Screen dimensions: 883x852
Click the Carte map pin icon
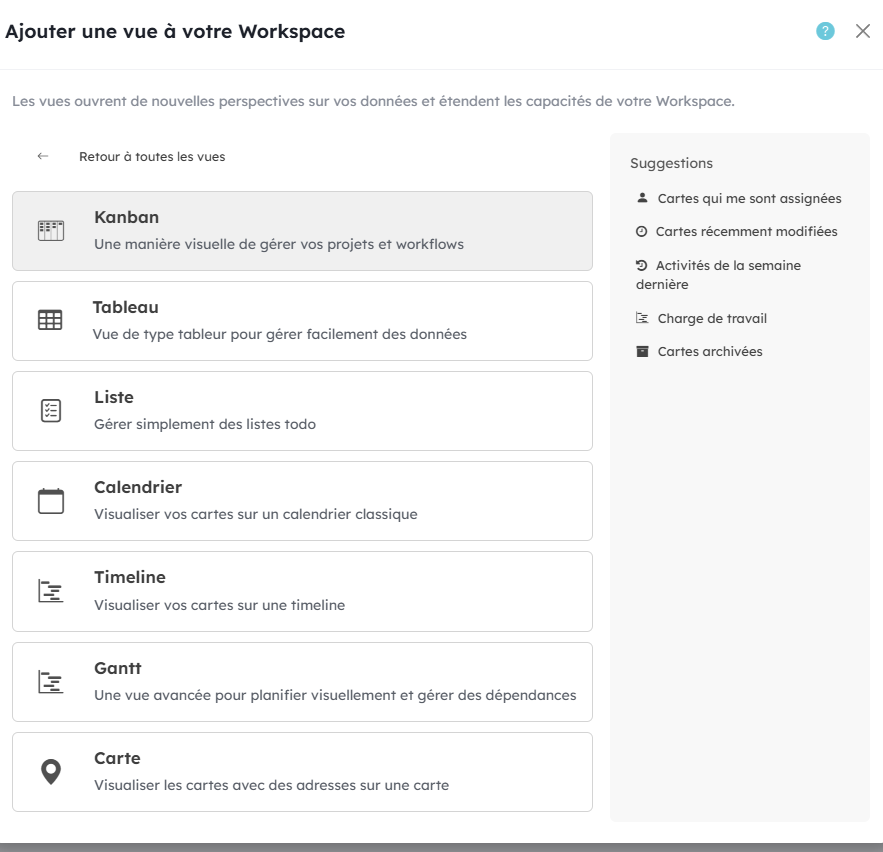point(50,772)
